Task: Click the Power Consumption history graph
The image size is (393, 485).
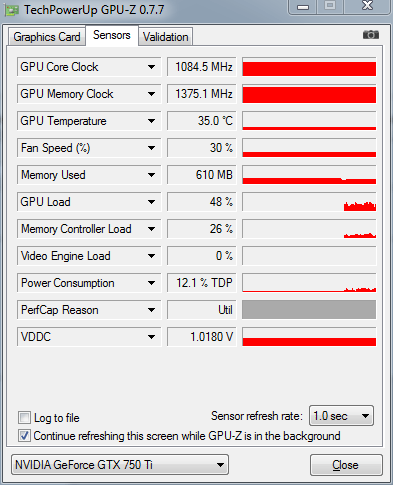Action: pos(309,283)
